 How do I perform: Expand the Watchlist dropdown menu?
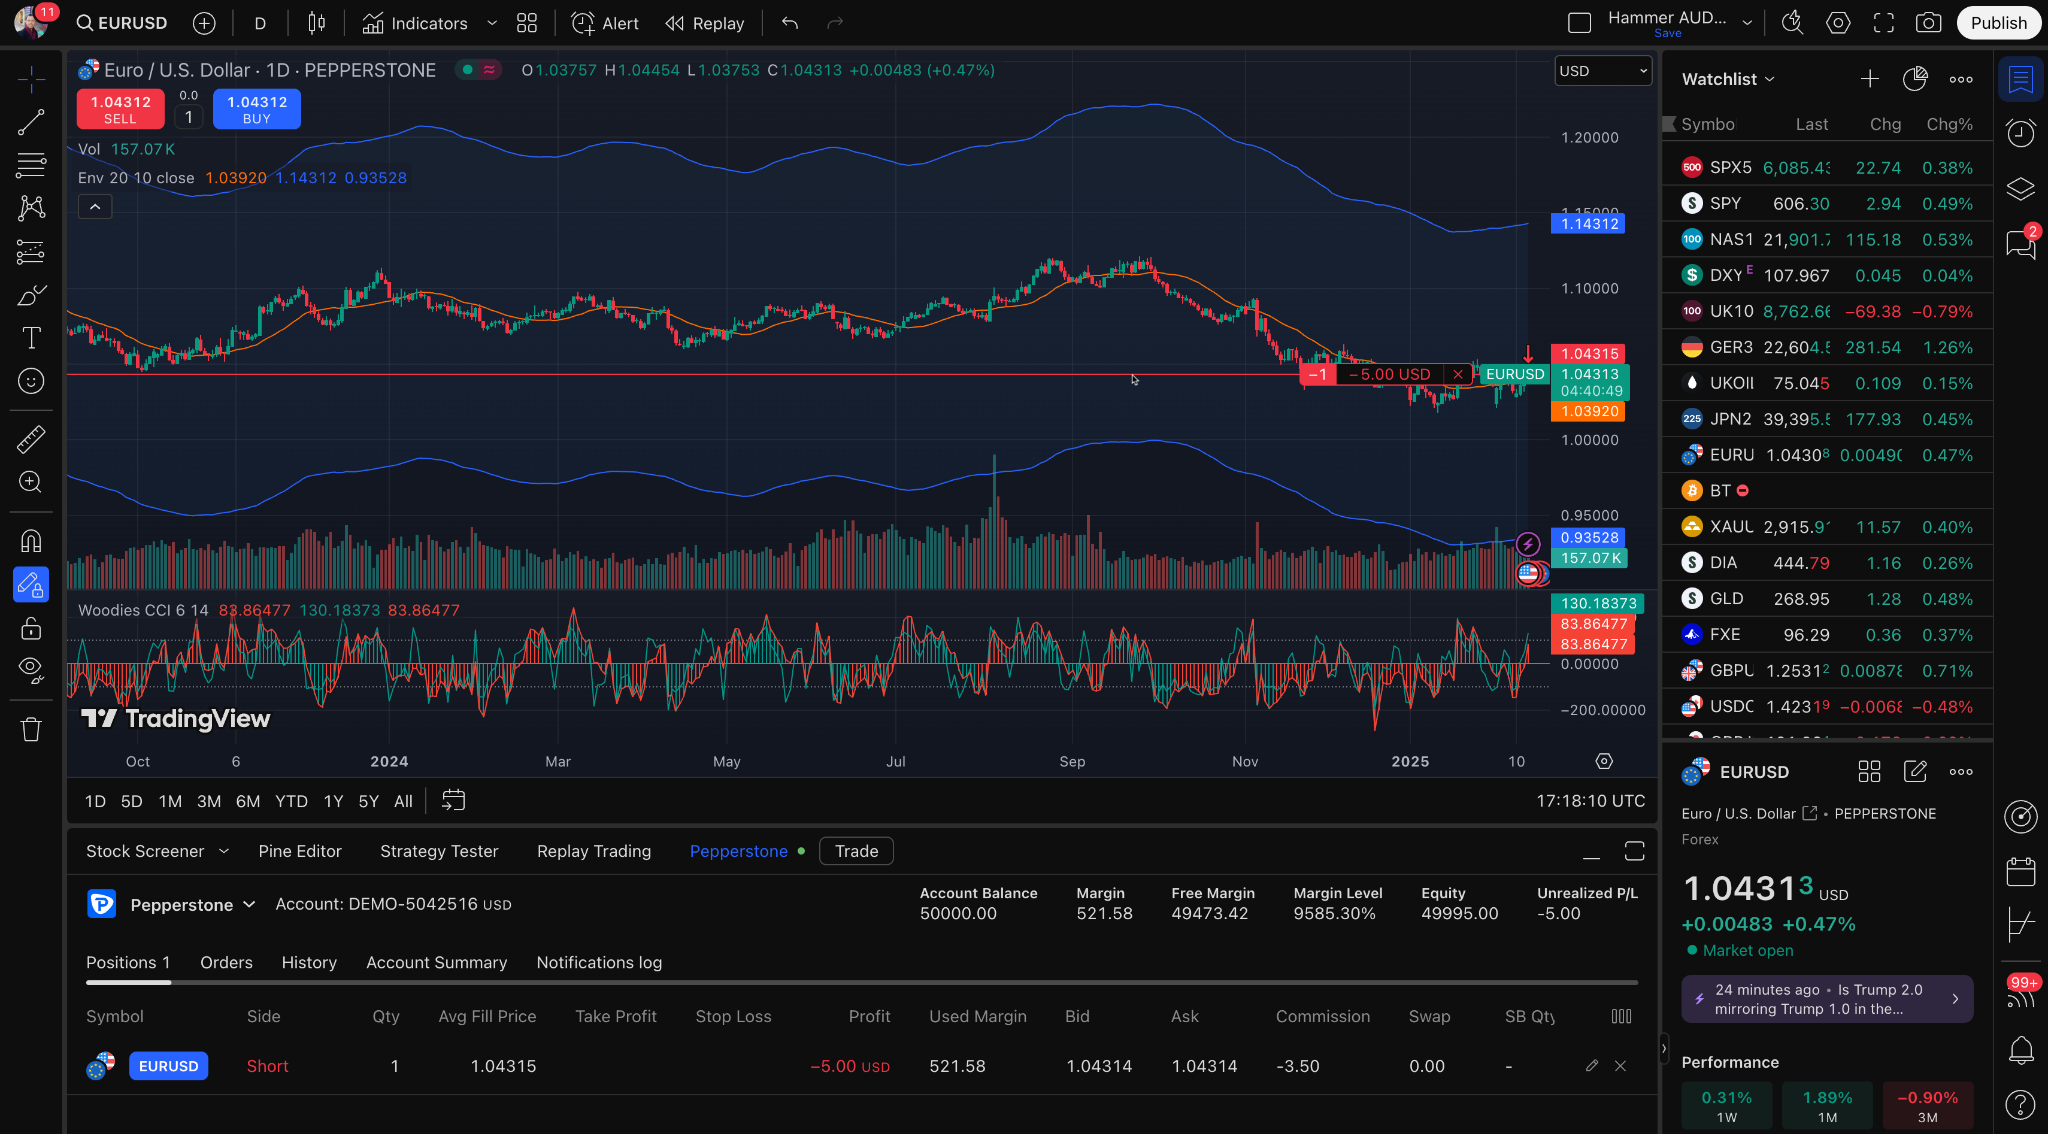tap(1728, 79)
